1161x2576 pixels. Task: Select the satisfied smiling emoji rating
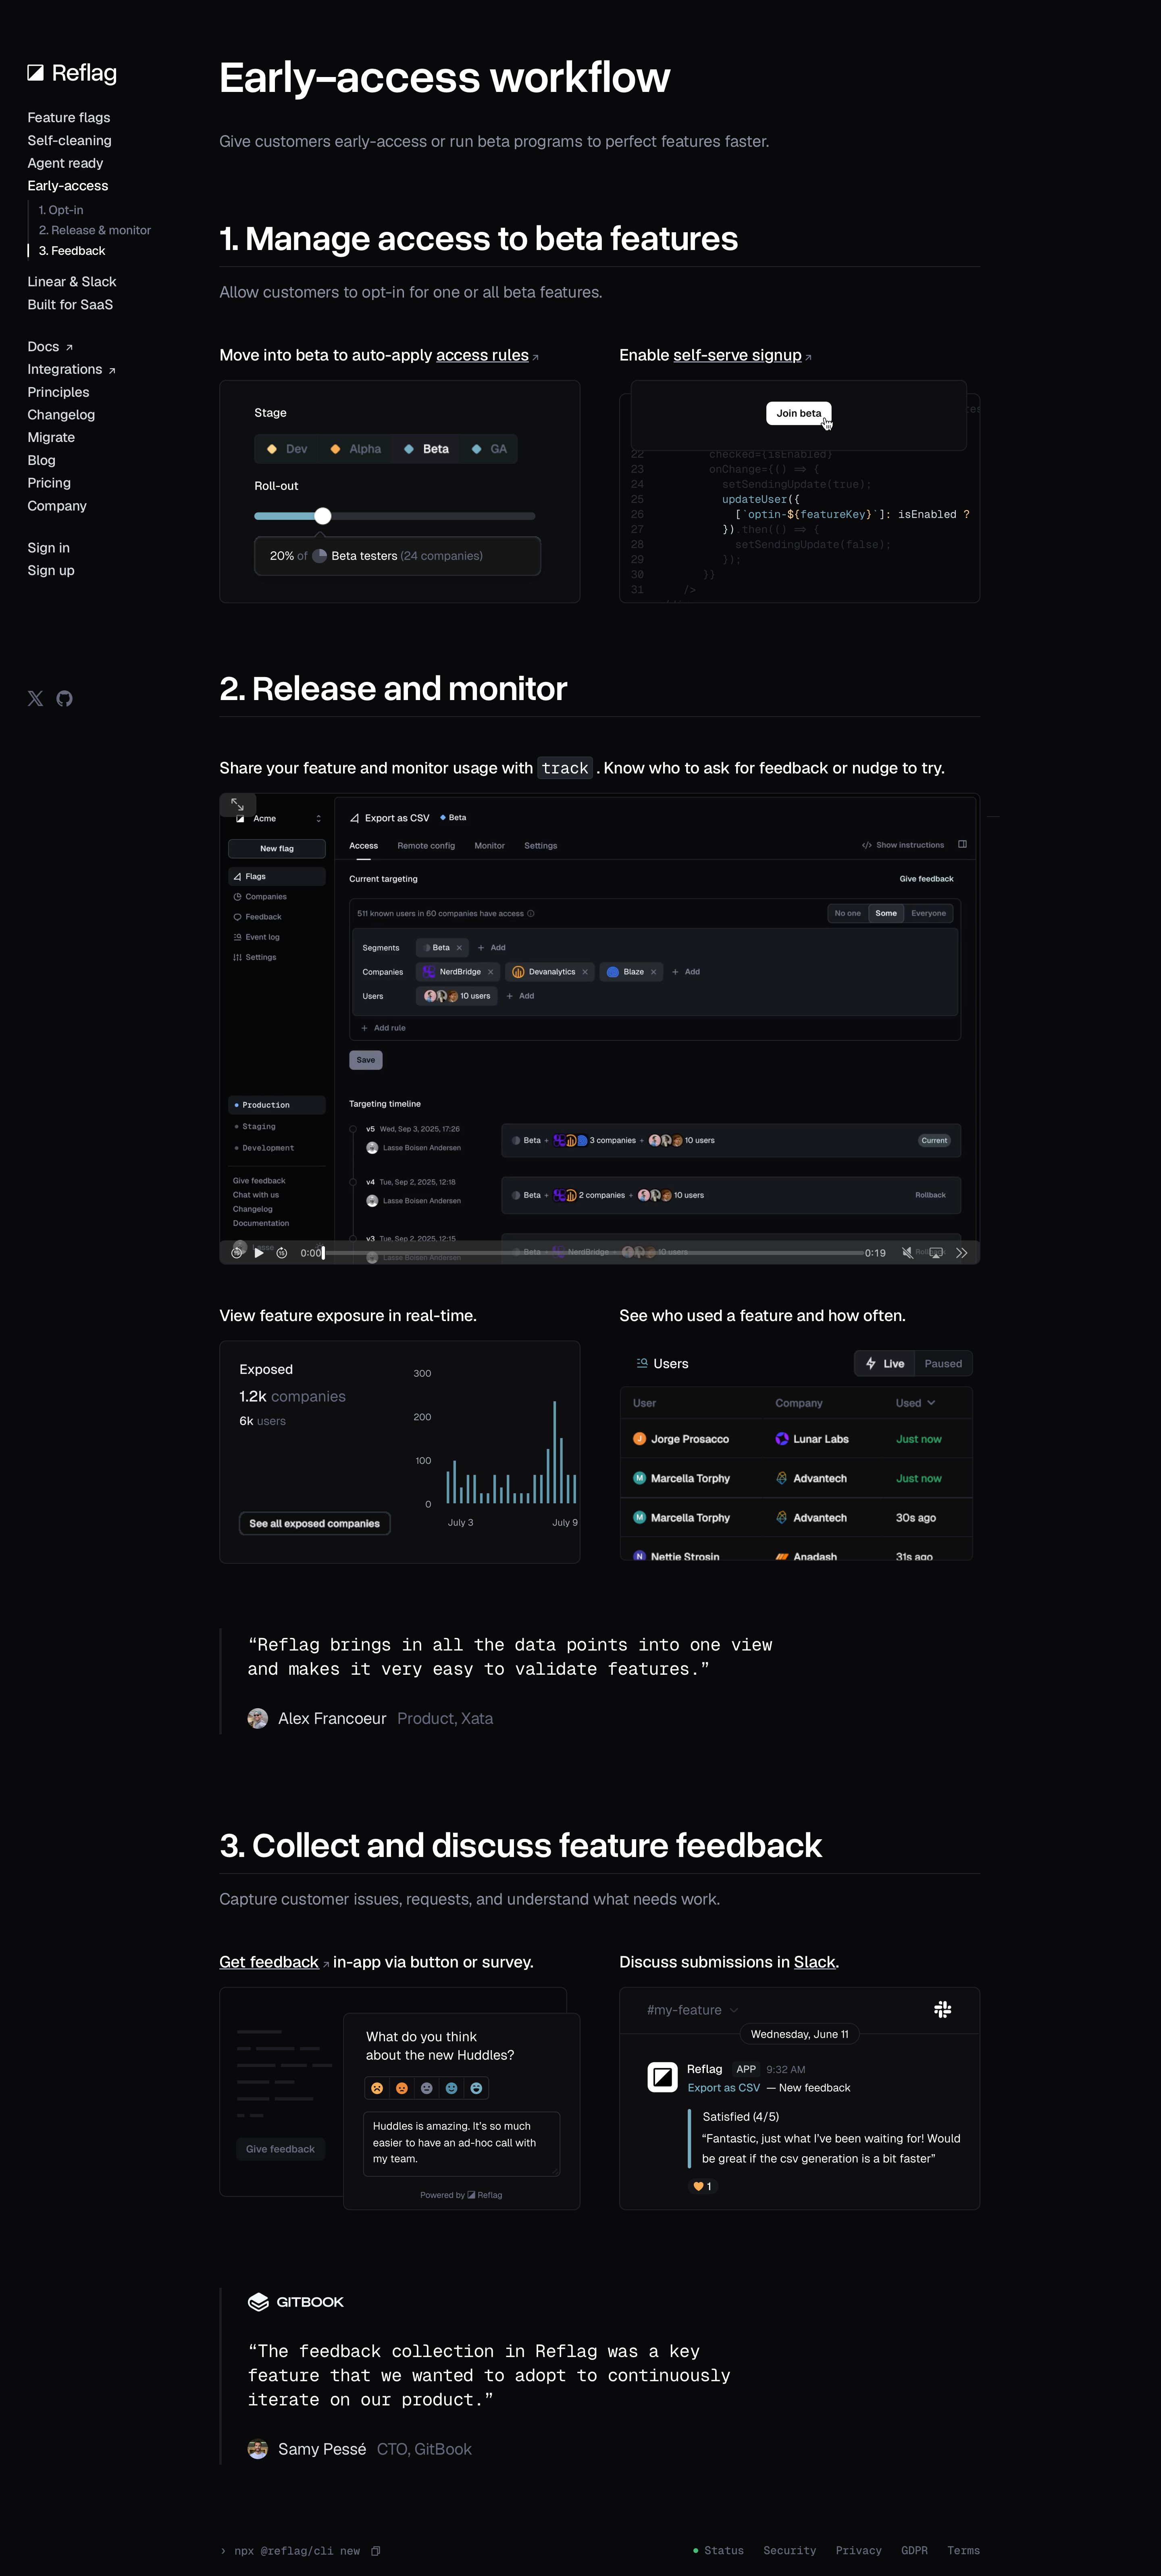[x=451, y=2088]
